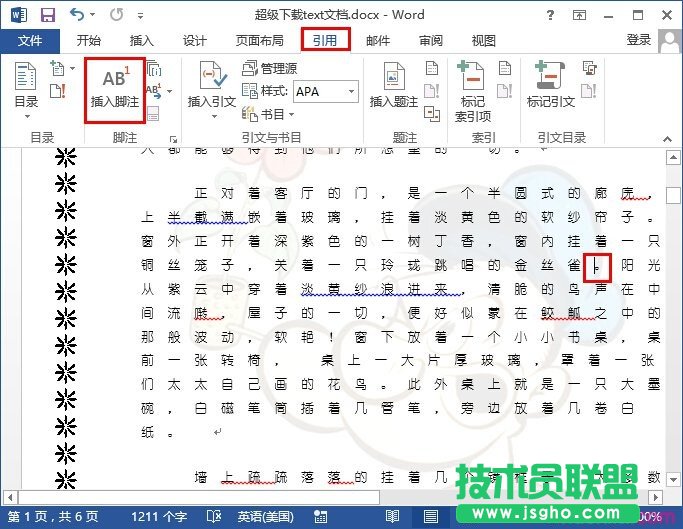
Task: Click Cross-reference icon in 题注 group
Action: click(x=432, y=114)
